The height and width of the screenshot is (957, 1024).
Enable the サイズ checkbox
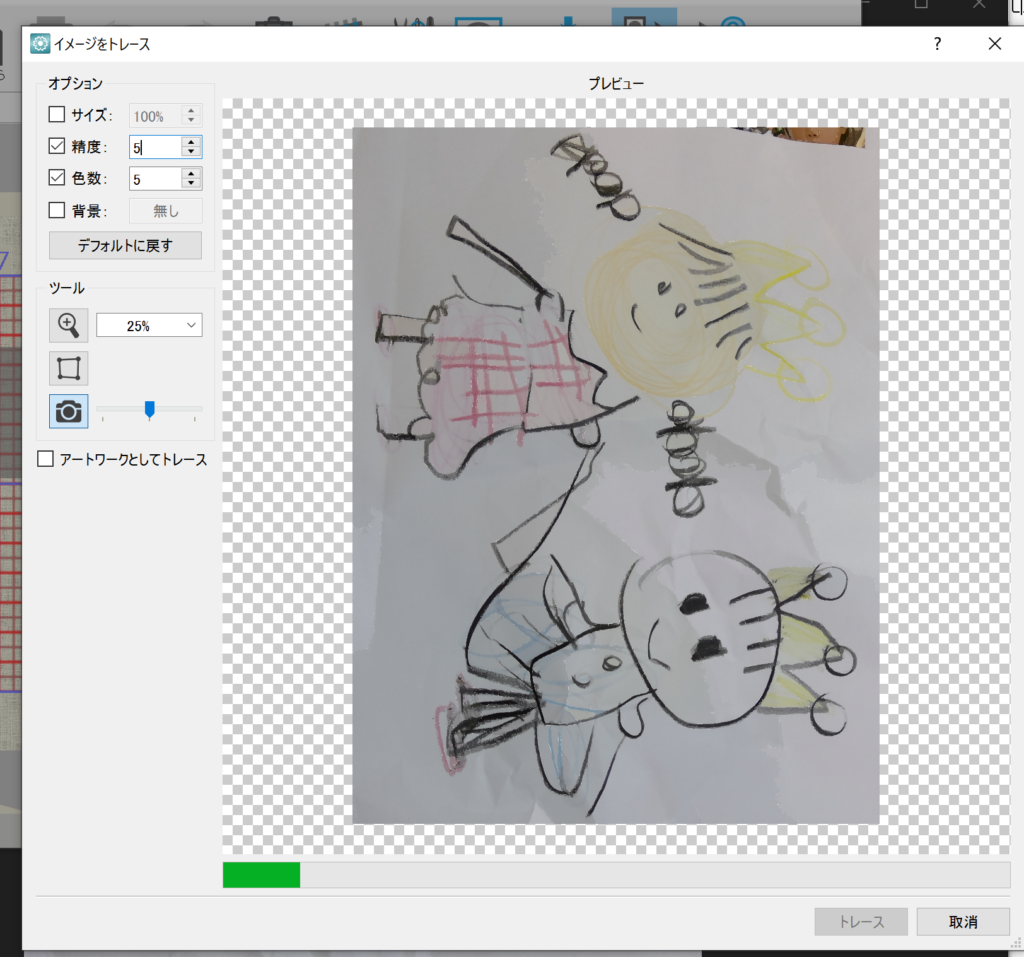coord(57,115)
